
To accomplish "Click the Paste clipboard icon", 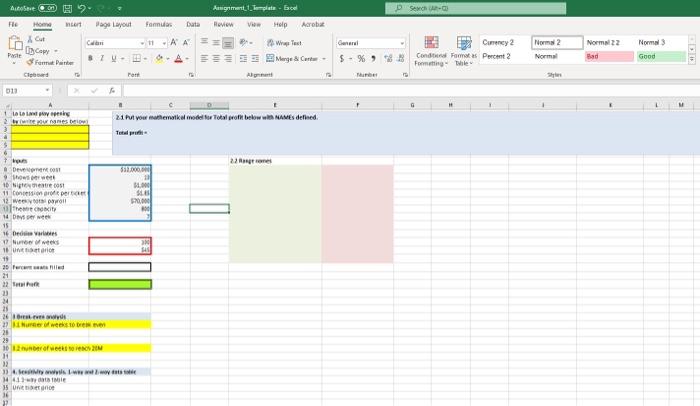I will (x=15, y=43).
